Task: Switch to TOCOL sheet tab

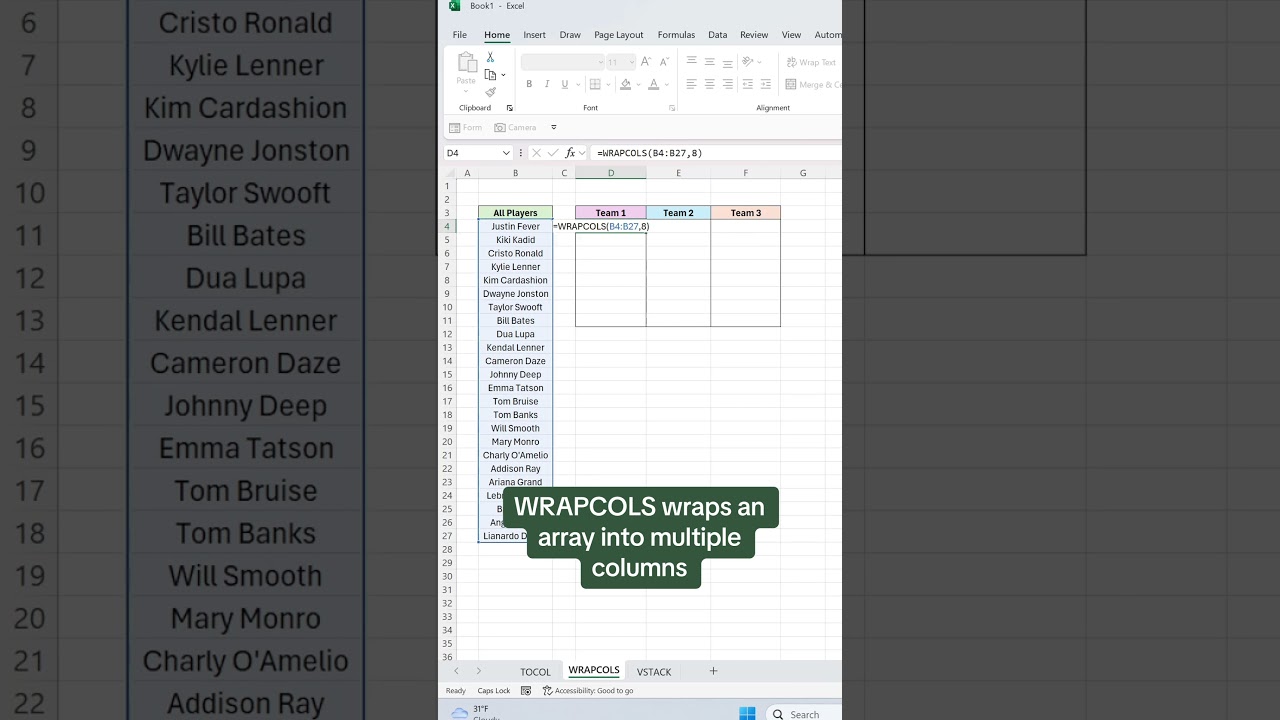Action: point(535,672)
